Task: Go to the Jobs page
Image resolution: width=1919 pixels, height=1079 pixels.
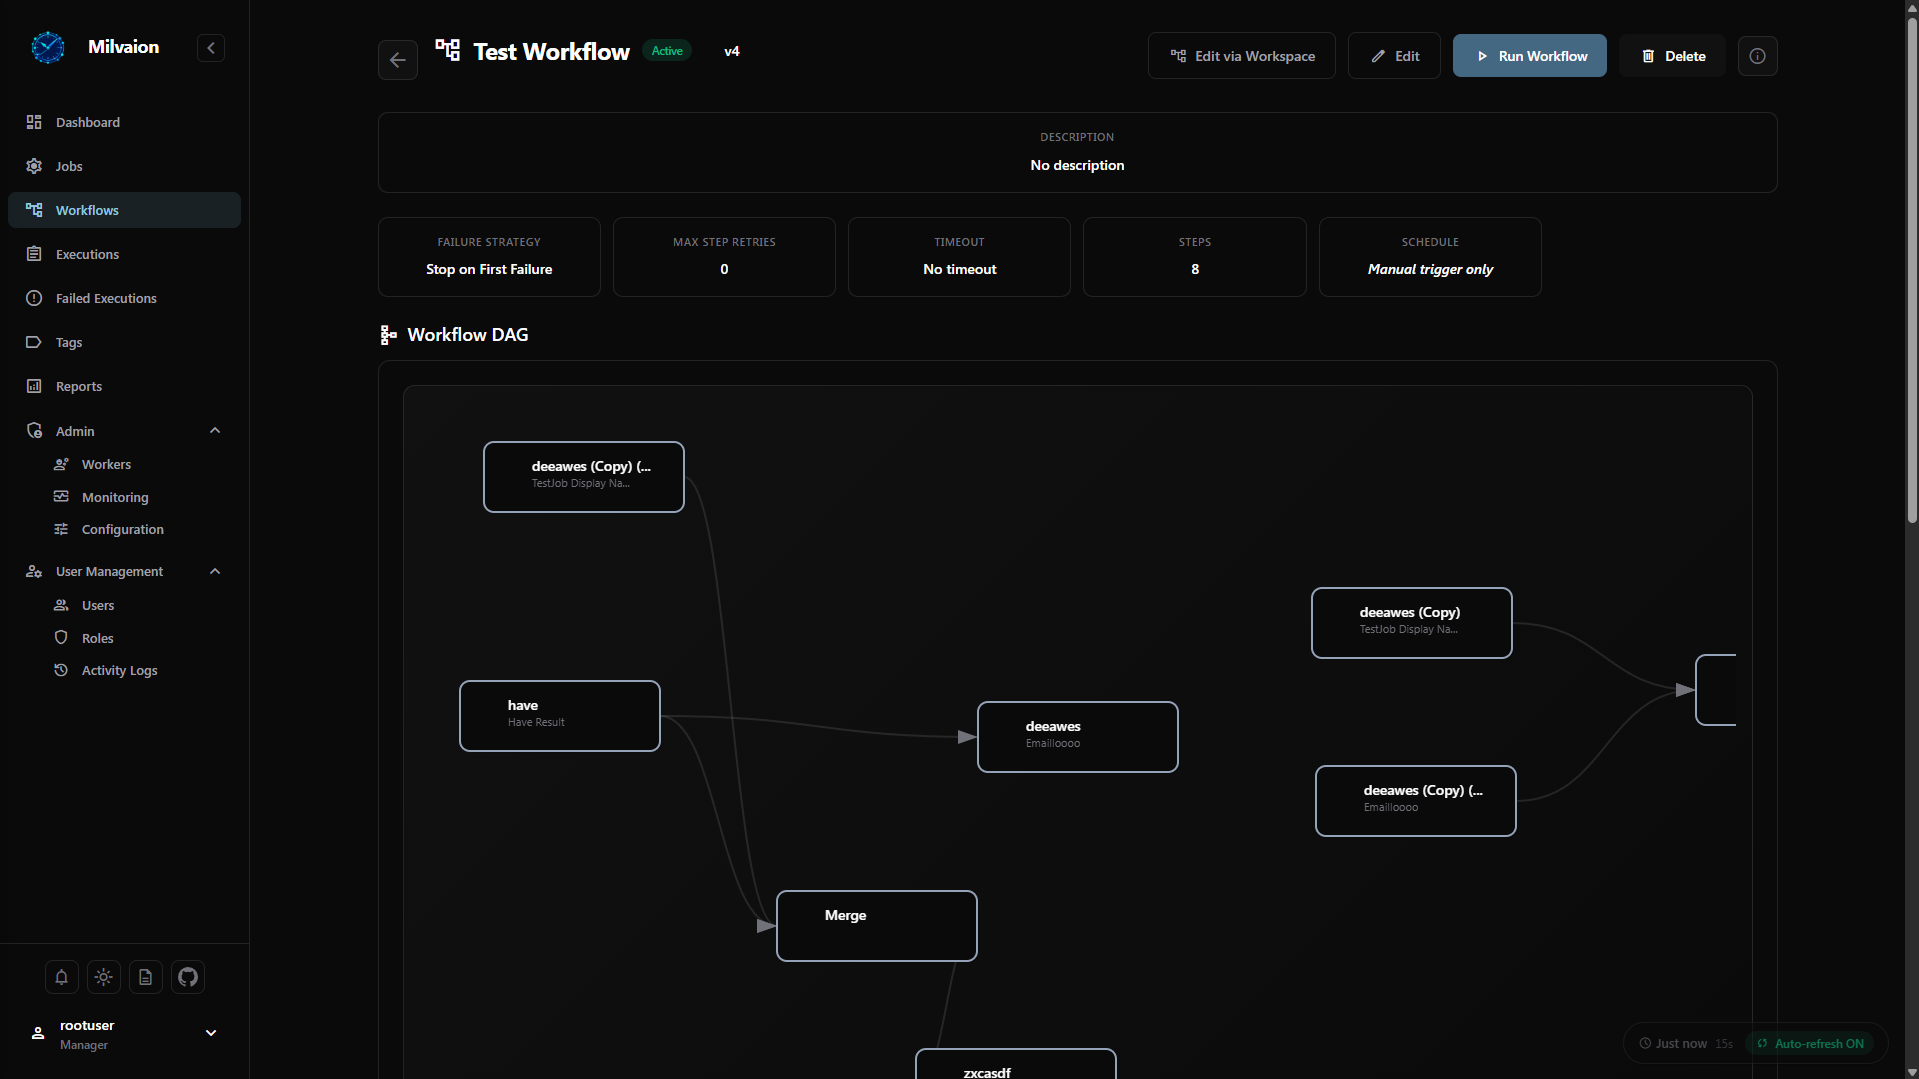Action: click(124, 166)
